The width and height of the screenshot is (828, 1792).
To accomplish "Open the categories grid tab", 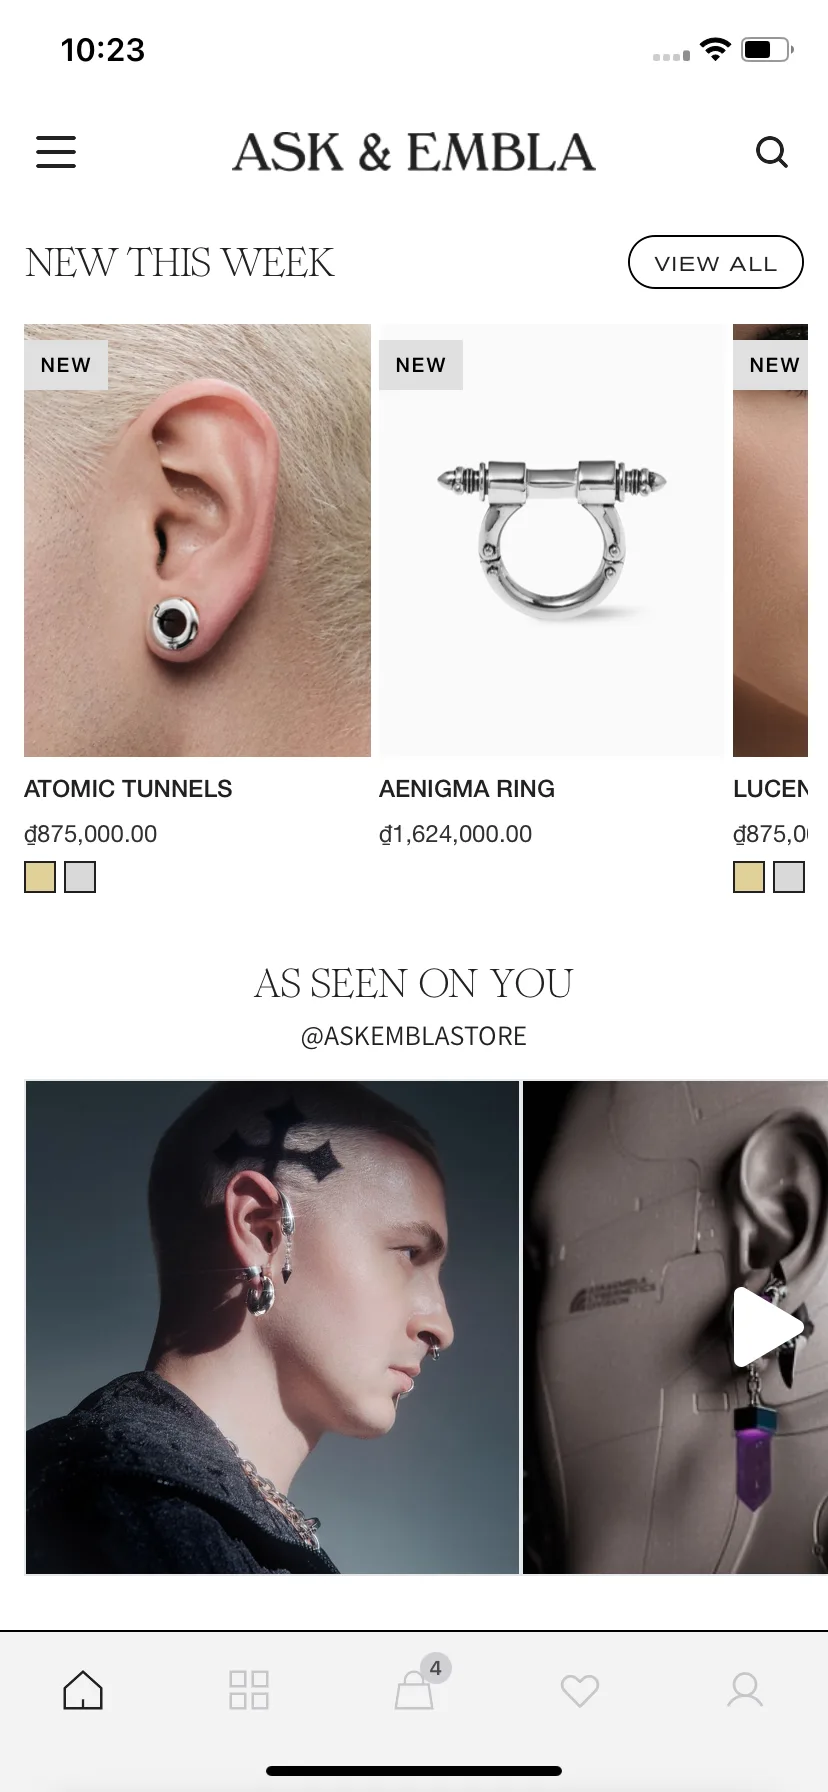I will click(248, 1690).
